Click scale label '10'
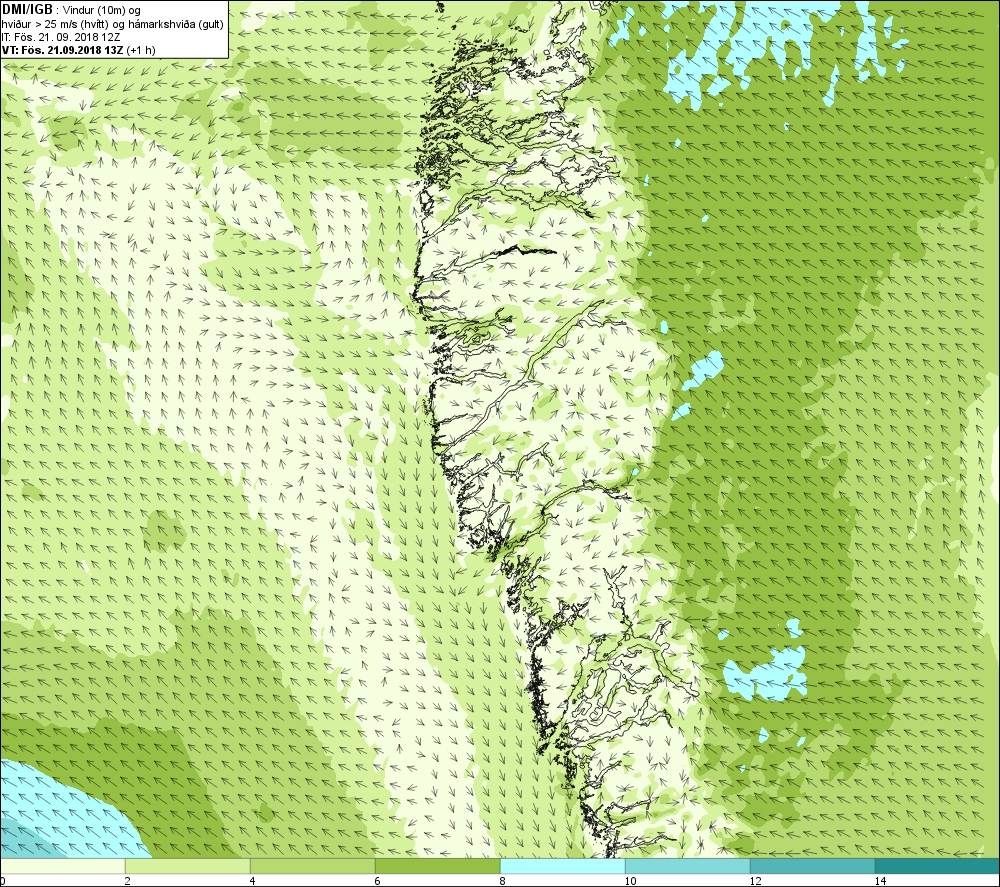 [x=630, y=881]
